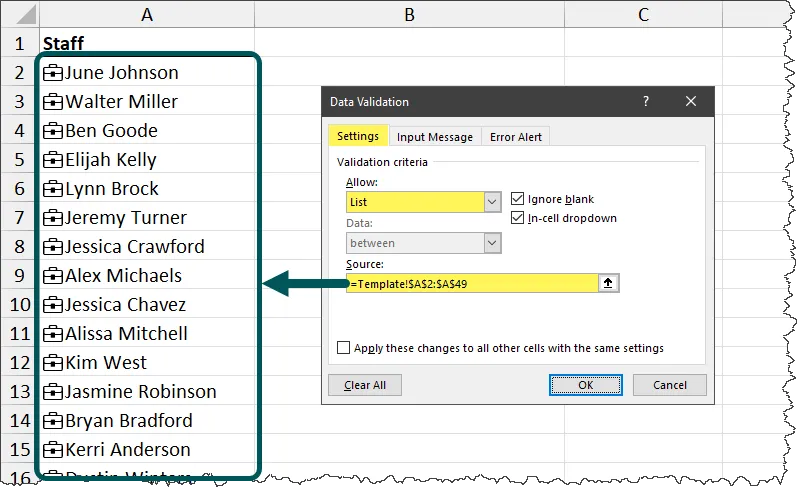Switch to the Input Message tab
Viewport: 800px width, 490px height.
[x=434, y=137]
